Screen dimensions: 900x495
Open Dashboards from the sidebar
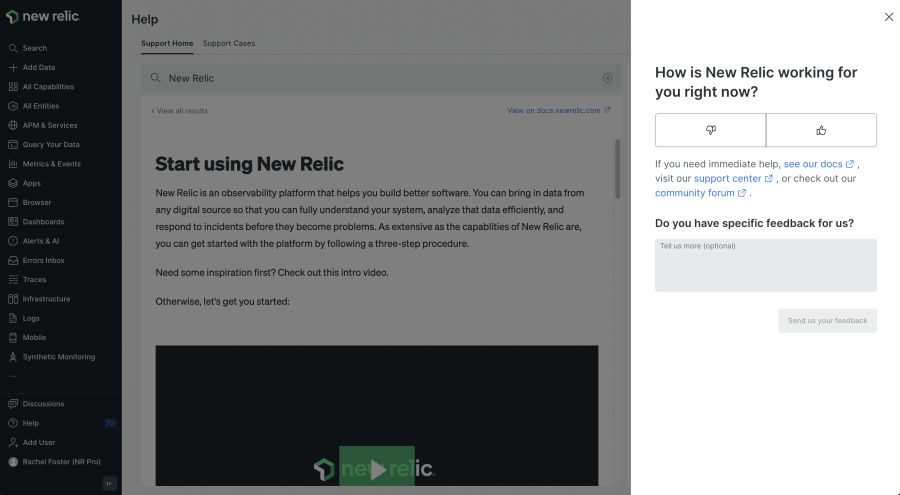(43, 222)
